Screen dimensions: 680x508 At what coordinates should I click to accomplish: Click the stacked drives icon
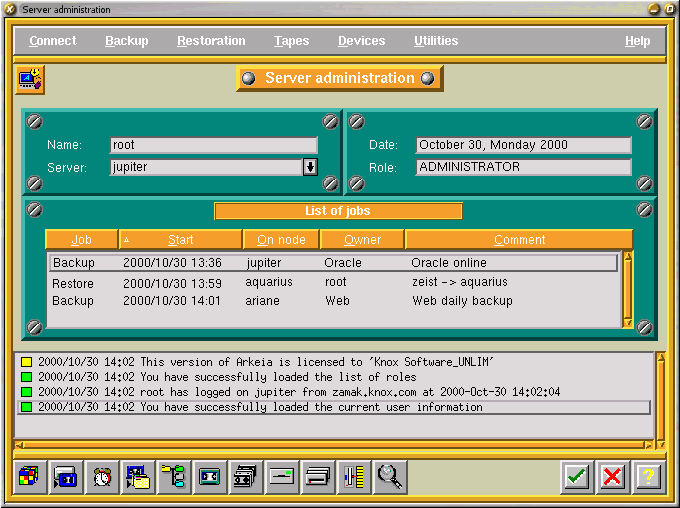tap(318, 477)
